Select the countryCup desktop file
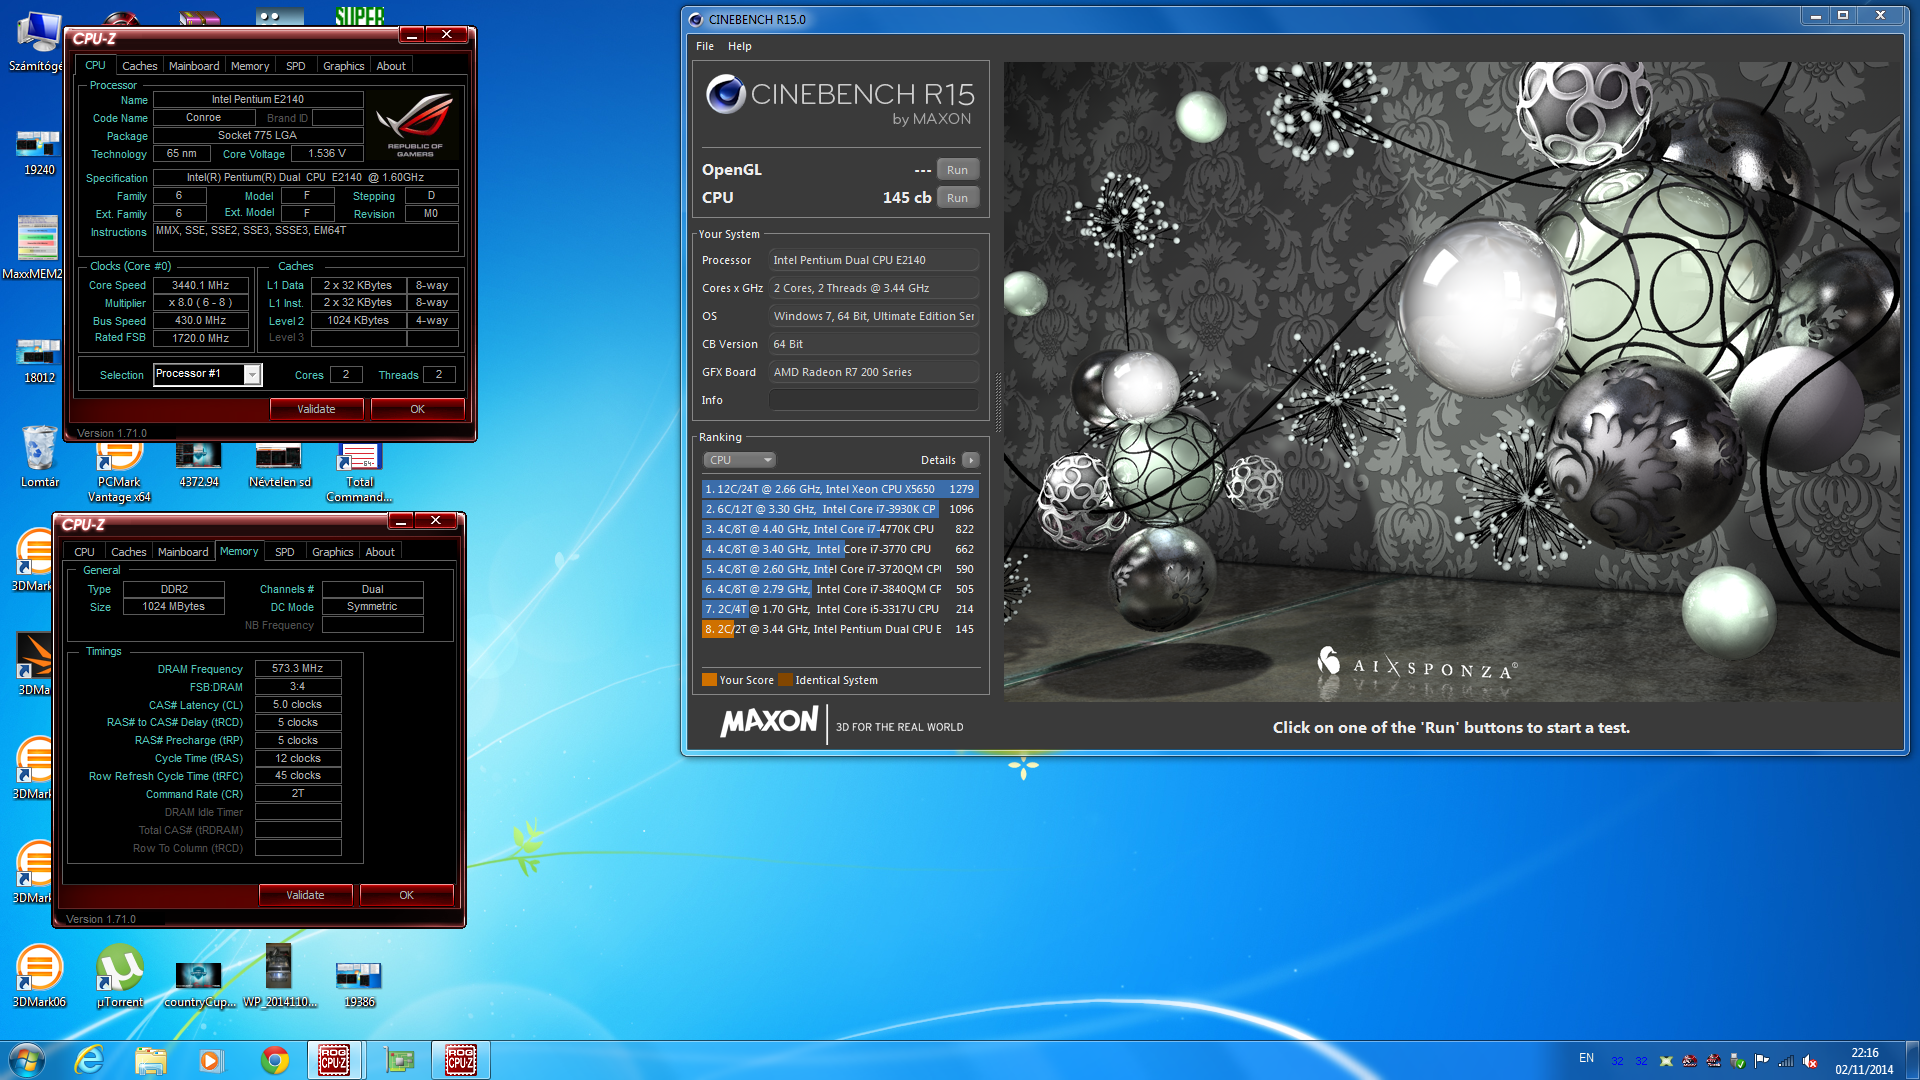 coord(199,984)
